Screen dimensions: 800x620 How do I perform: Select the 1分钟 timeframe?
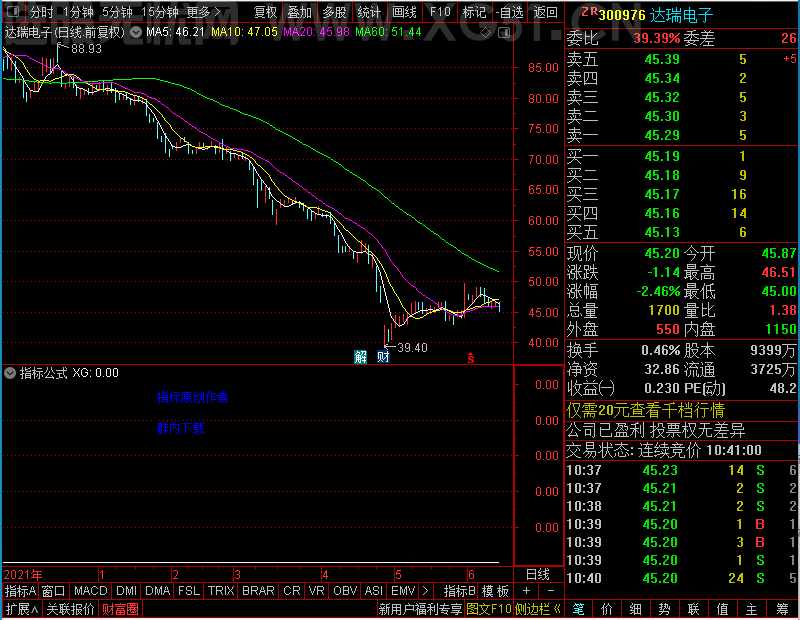(x=78, y=12)
